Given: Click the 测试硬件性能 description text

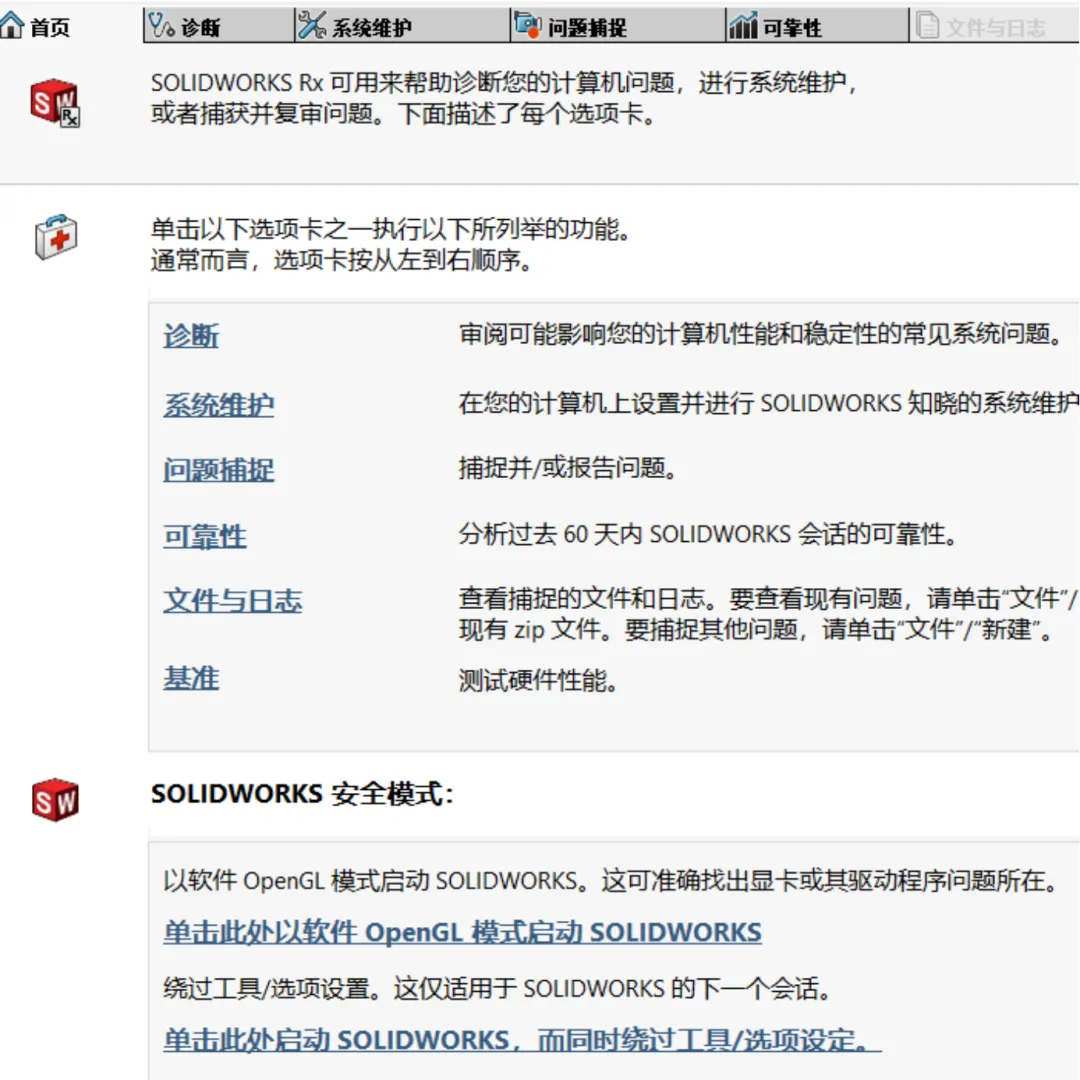Looking at the screenshot, I should pyautogui.click(x=539, y=682).
